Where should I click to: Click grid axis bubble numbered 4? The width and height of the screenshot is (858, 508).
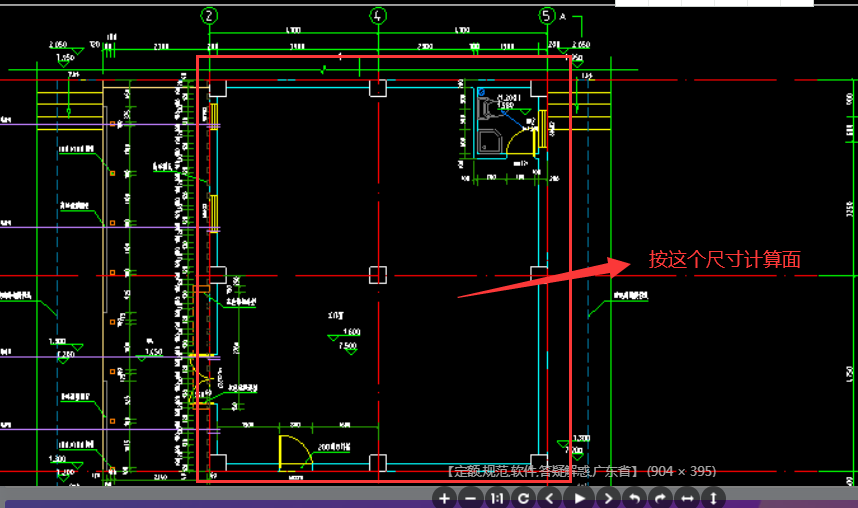378,15
